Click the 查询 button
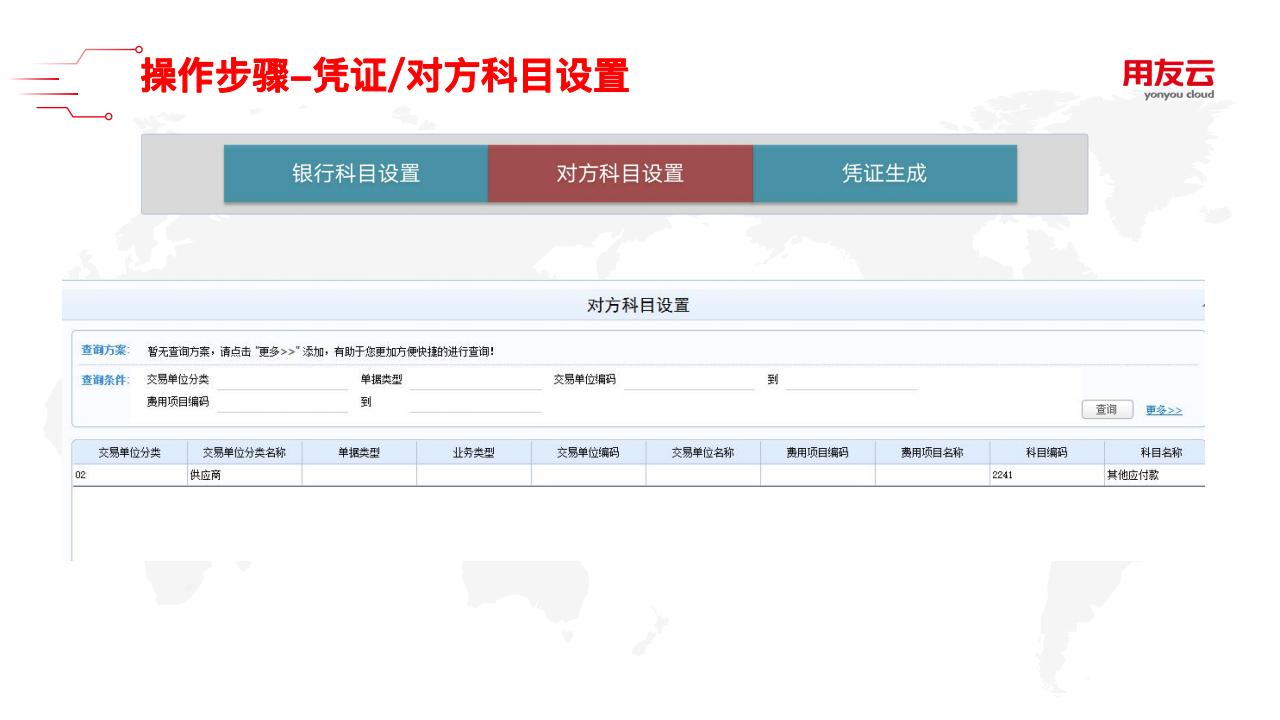The image size is (1280, 720). [x=1107, y=409]
